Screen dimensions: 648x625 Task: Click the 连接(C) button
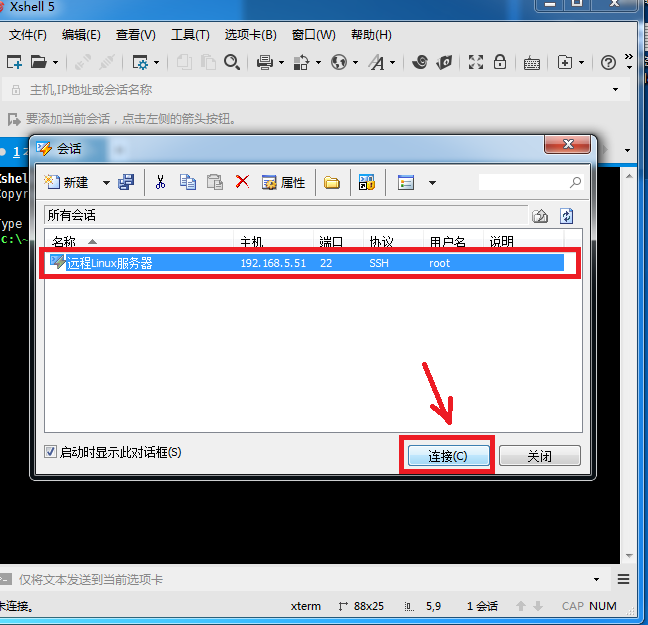tap(447, 456)
